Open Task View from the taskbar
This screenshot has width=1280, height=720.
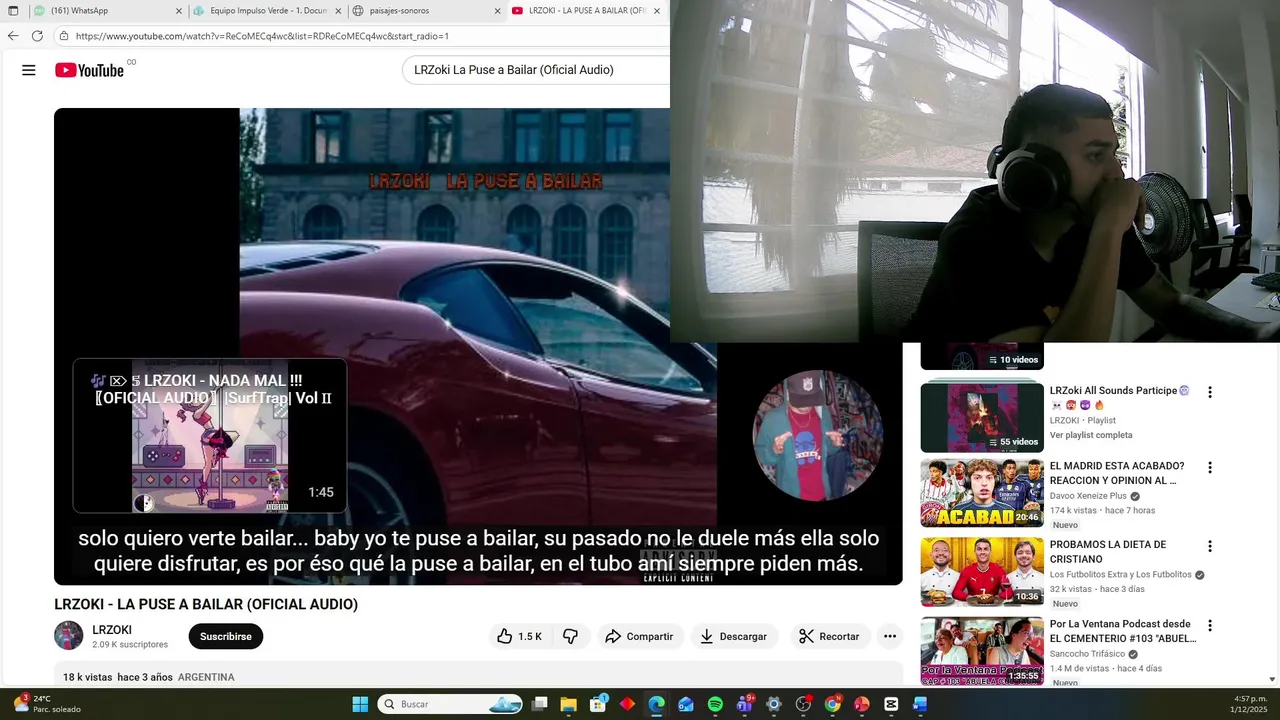(540, 704)
